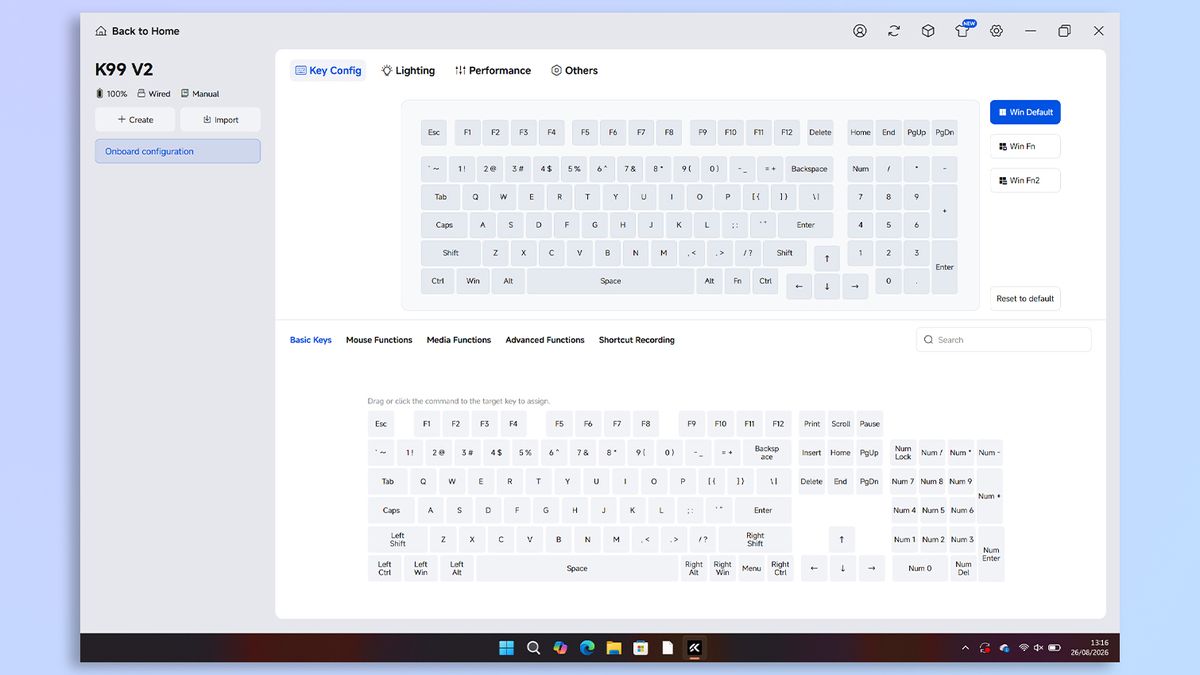The width and height of the screenshot is (1200, 675).
Task: Choose the Right Win command key
Action: (722, 568)
